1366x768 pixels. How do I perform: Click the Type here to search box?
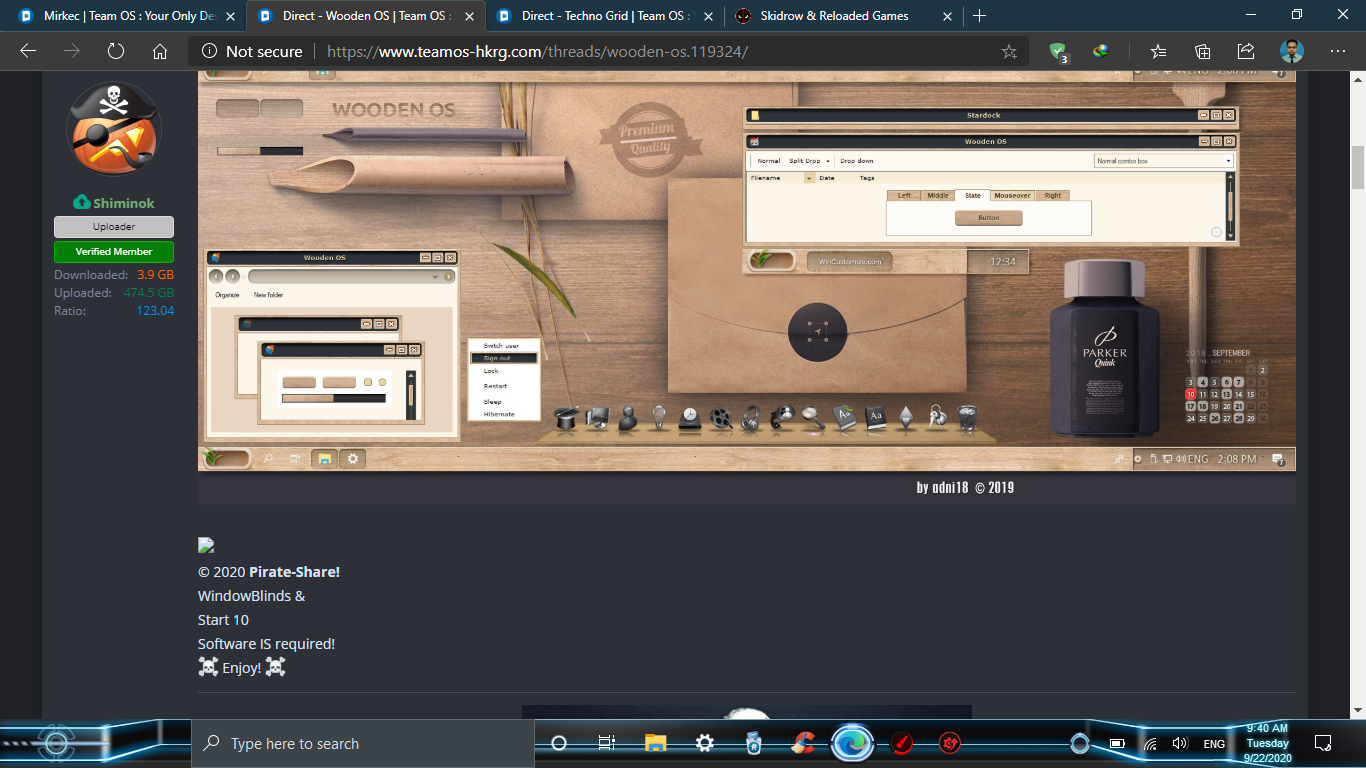click(363, 744)
